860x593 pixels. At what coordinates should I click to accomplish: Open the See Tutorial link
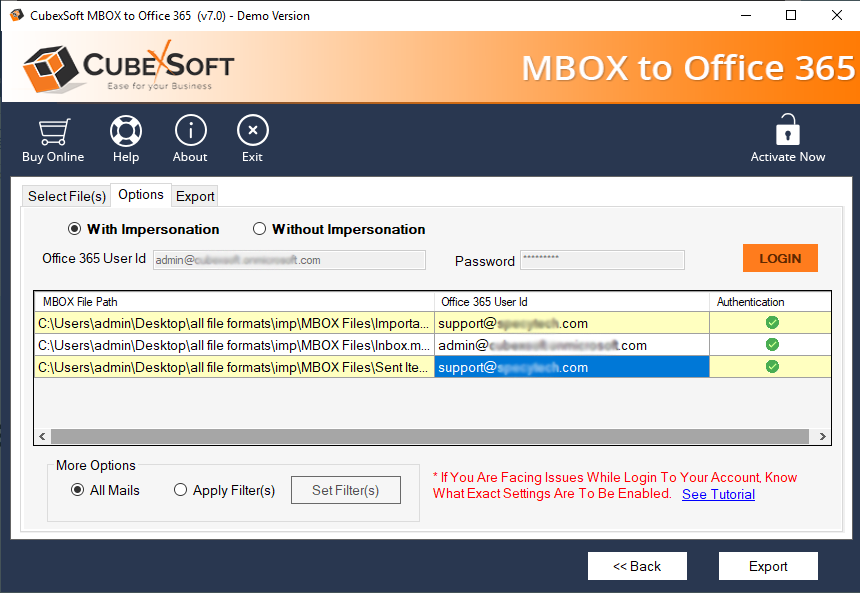click(x=718, y=494)
